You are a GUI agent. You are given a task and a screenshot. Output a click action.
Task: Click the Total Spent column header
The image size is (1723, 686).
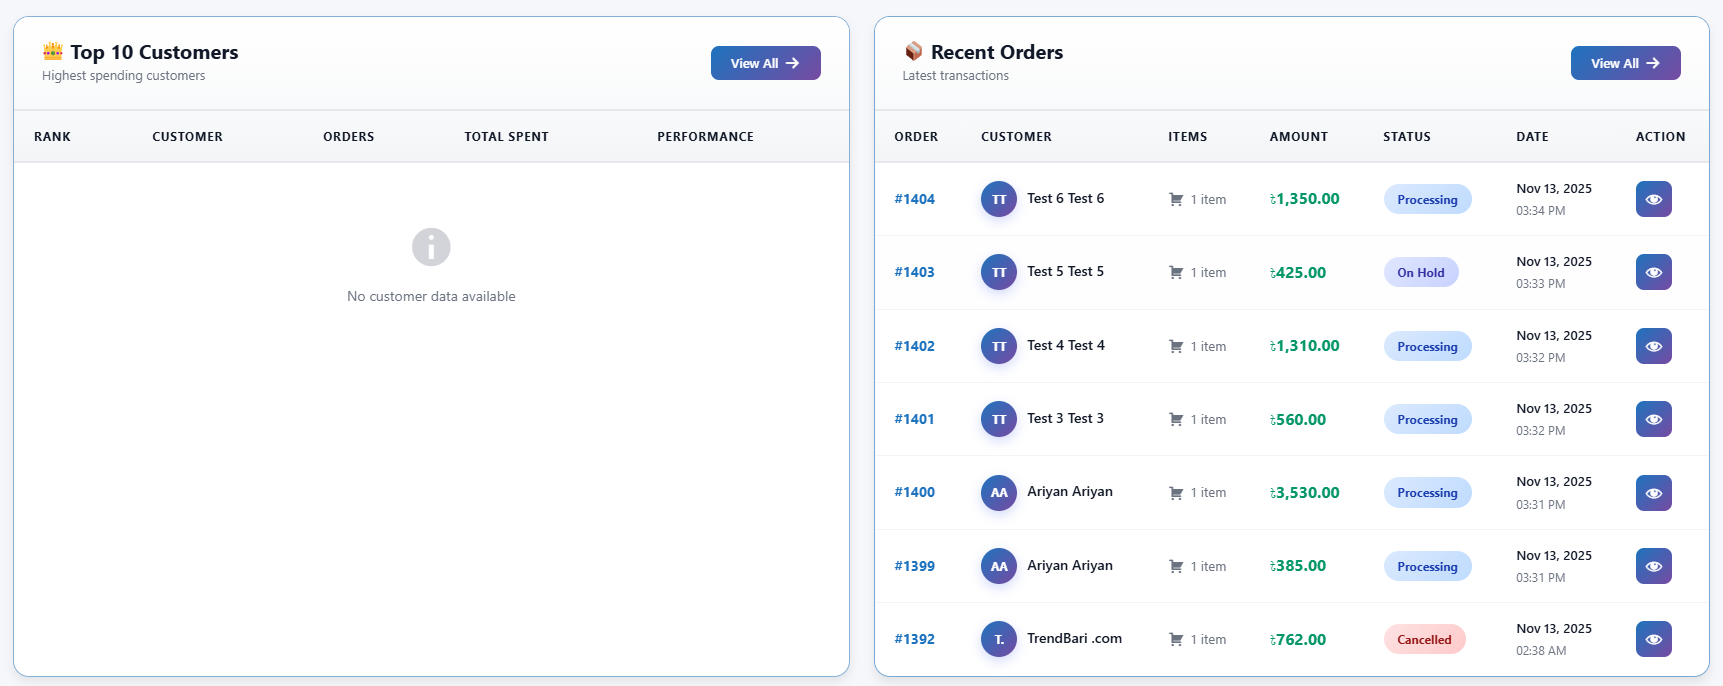[506, 137]
